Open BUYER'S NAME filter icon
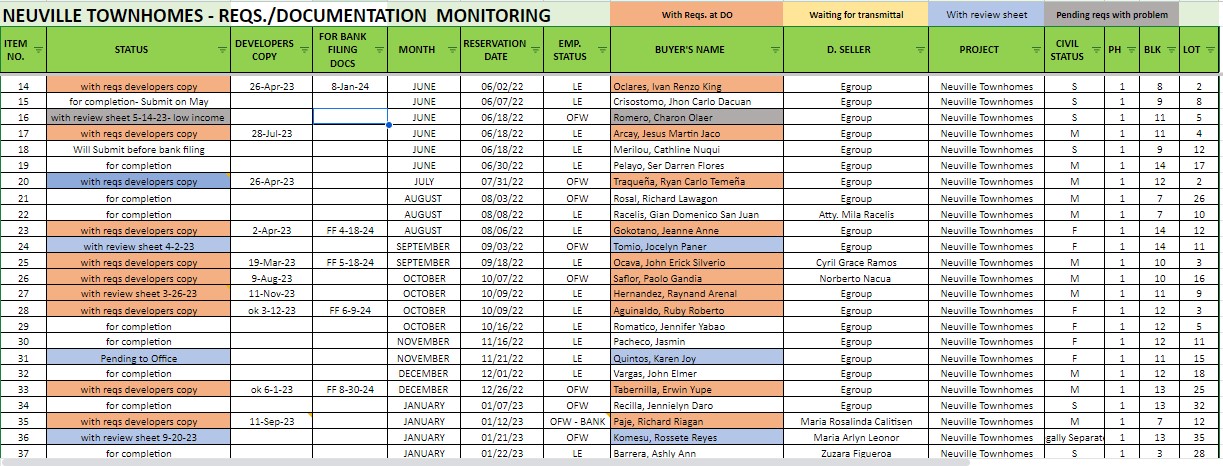Image resolution: width=1223 pixels, height=466 pixels. click(773, 49)
